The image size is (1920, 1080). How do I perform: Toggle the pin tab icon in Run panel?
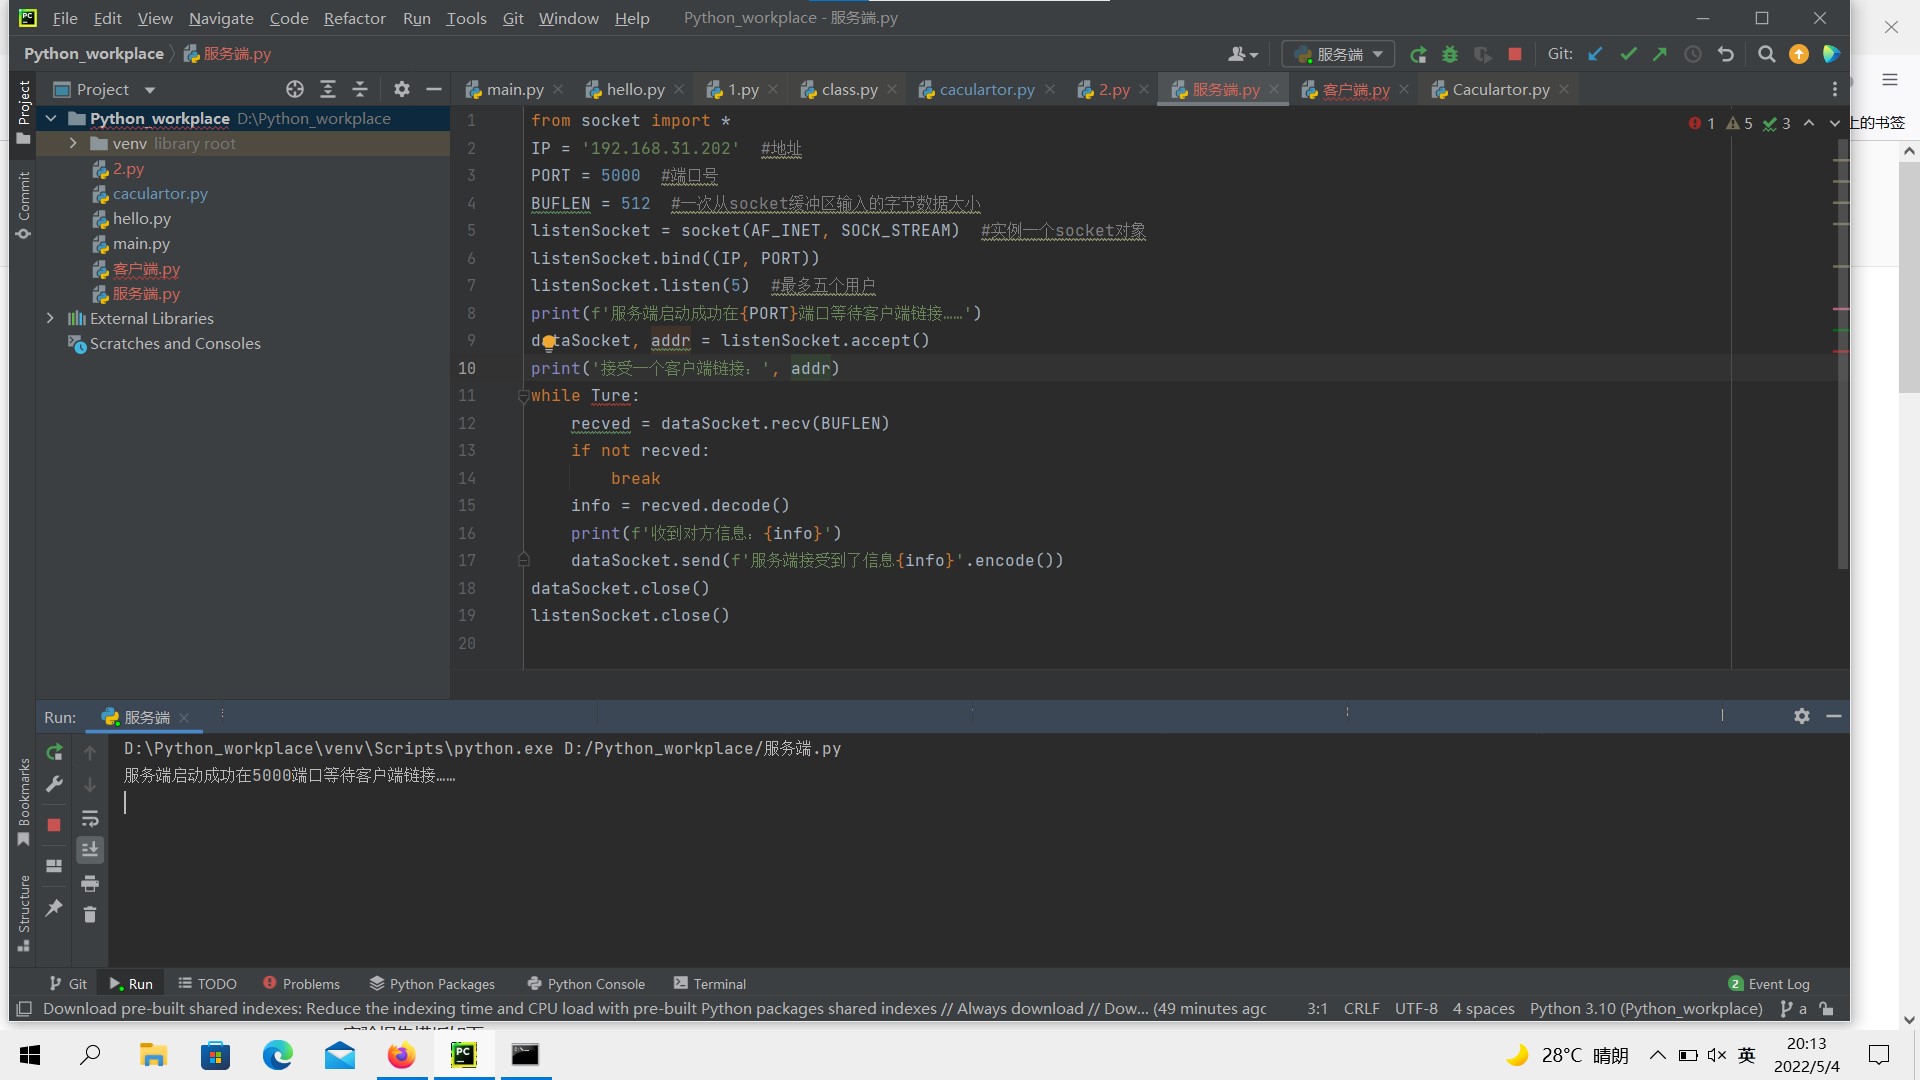pyautogui.click(x=54, y=908)
